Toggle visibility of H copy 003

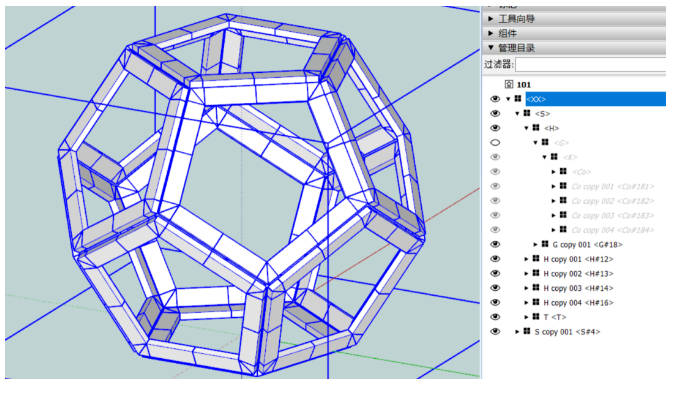click(x=495, y=288)
